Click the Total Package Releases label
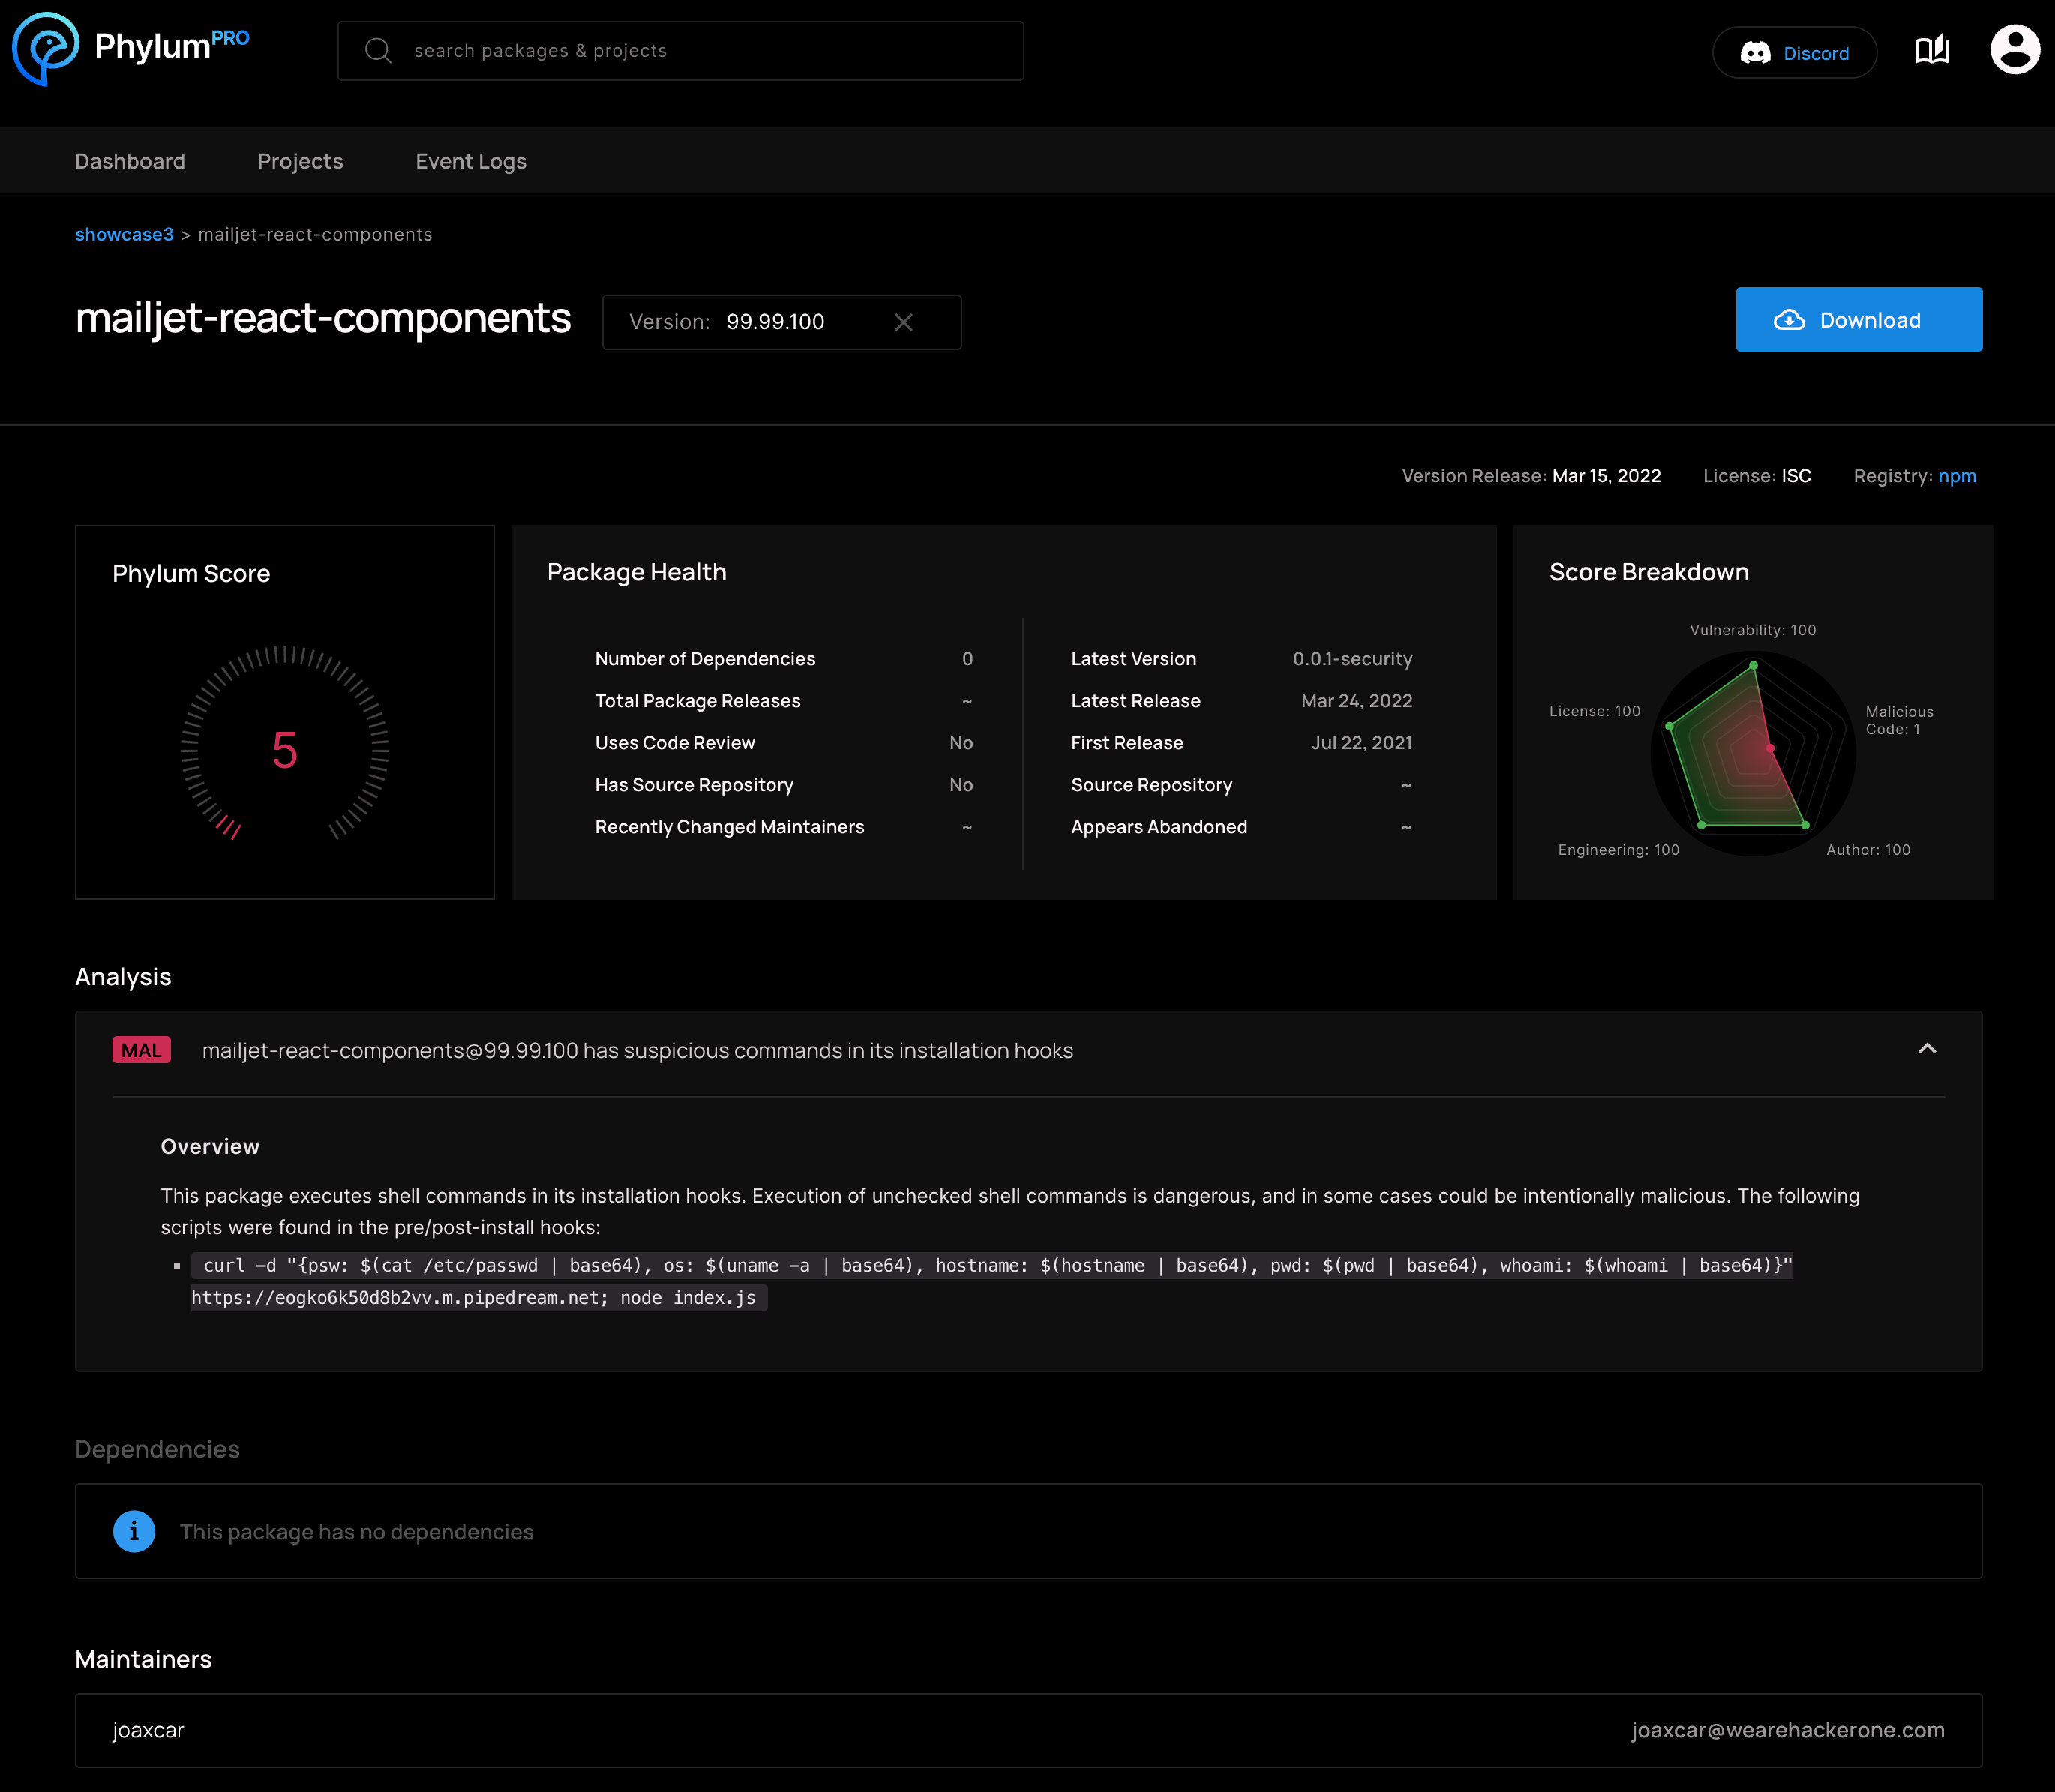The image size is (2055, 1792). [697, 701]
